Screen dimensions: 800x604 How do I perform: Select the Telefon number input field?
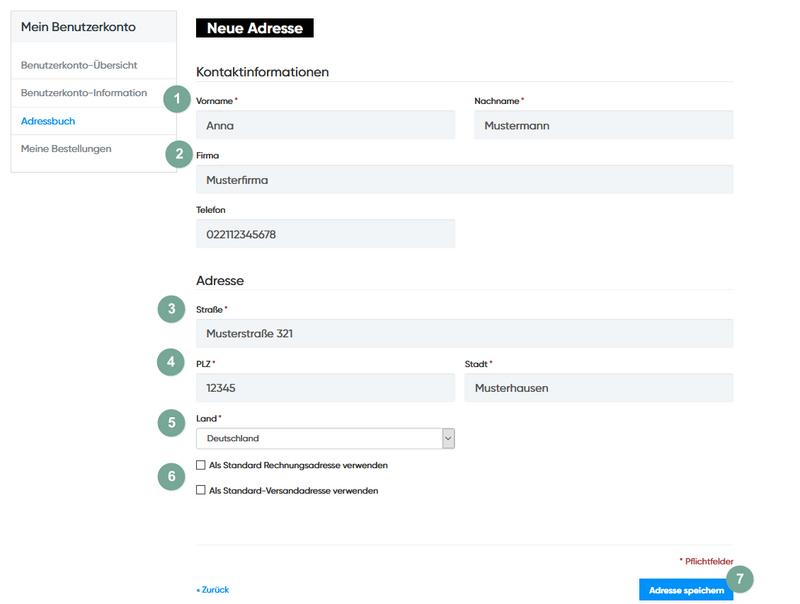click(x=325, y=234)
